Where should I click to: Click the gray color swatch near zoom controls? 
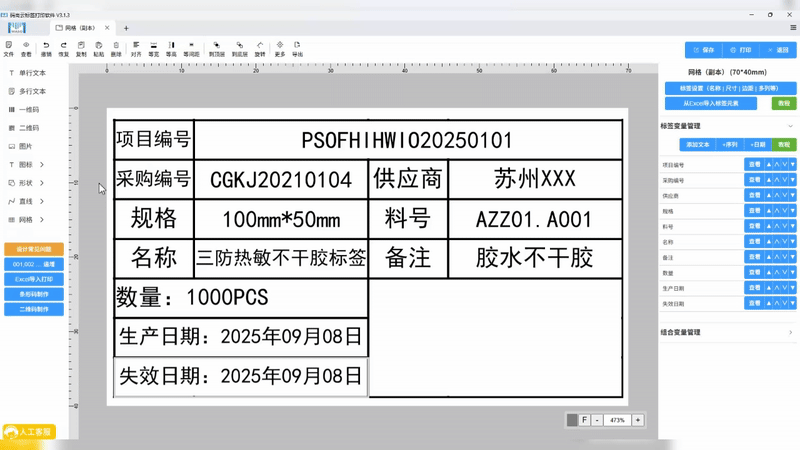pos(572,420)
